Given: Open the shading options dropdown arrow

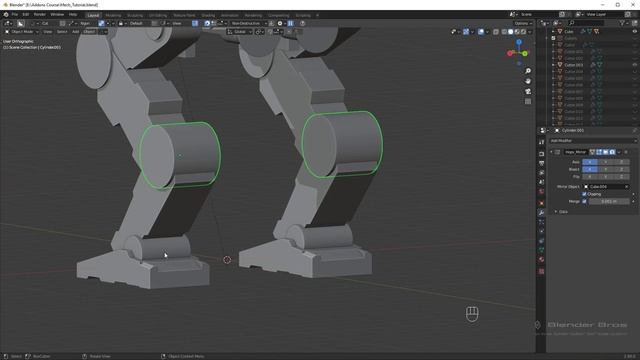Looking at the screenshot, I should tap(530, 31).
